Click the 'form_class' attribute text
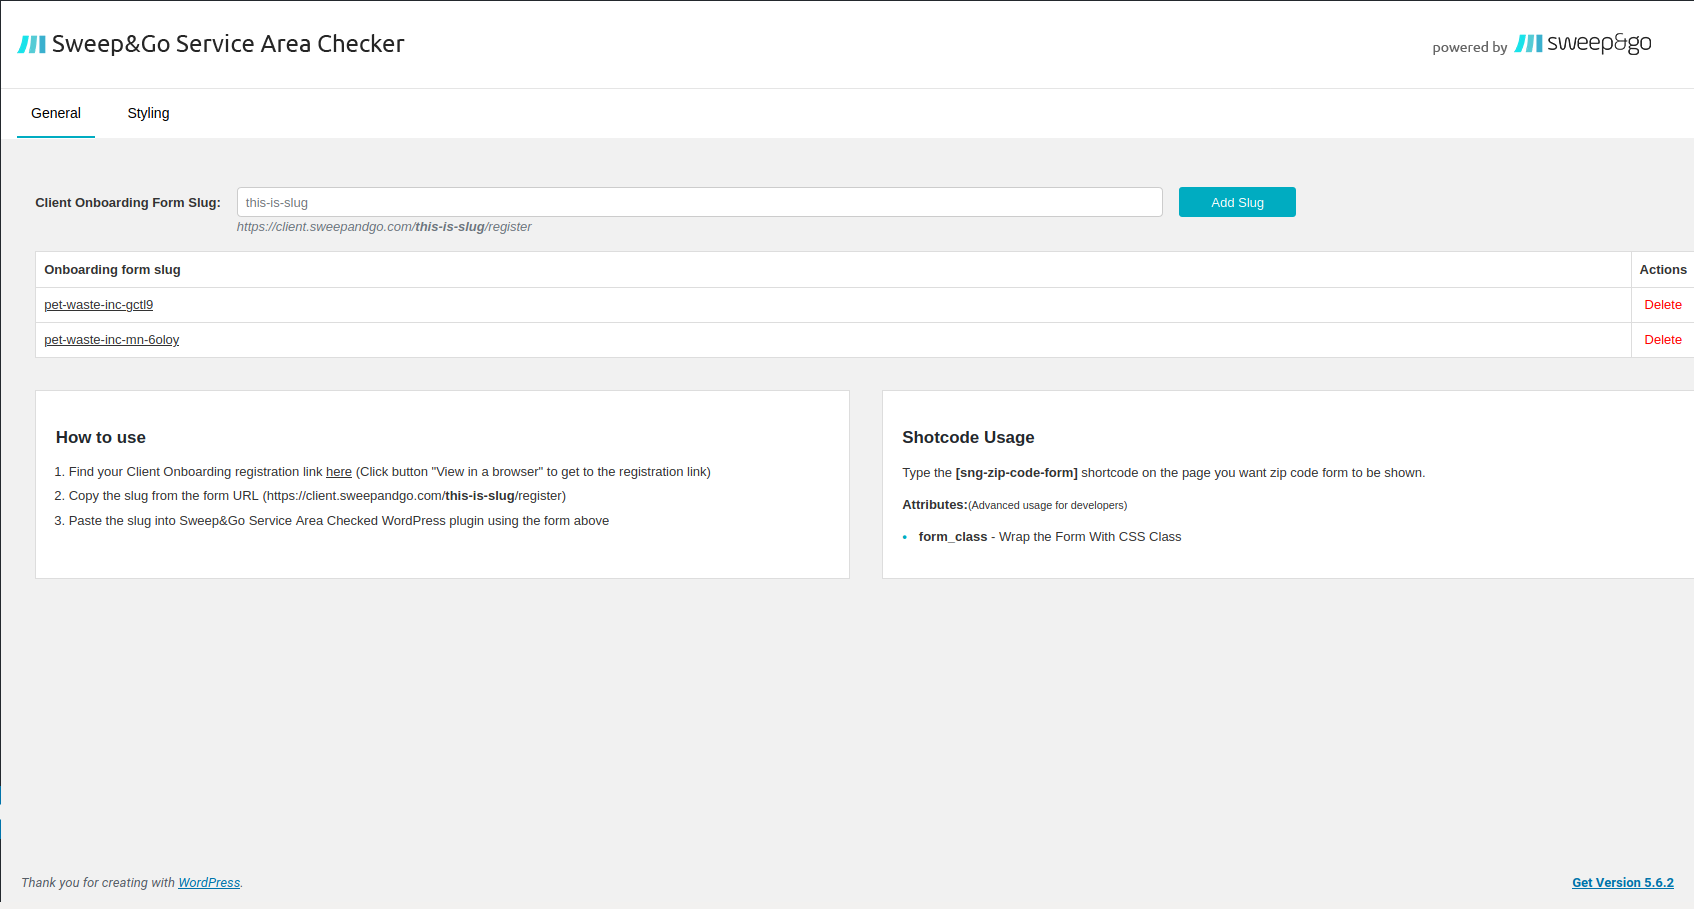1694x909 pixels. tap(953, 537)
